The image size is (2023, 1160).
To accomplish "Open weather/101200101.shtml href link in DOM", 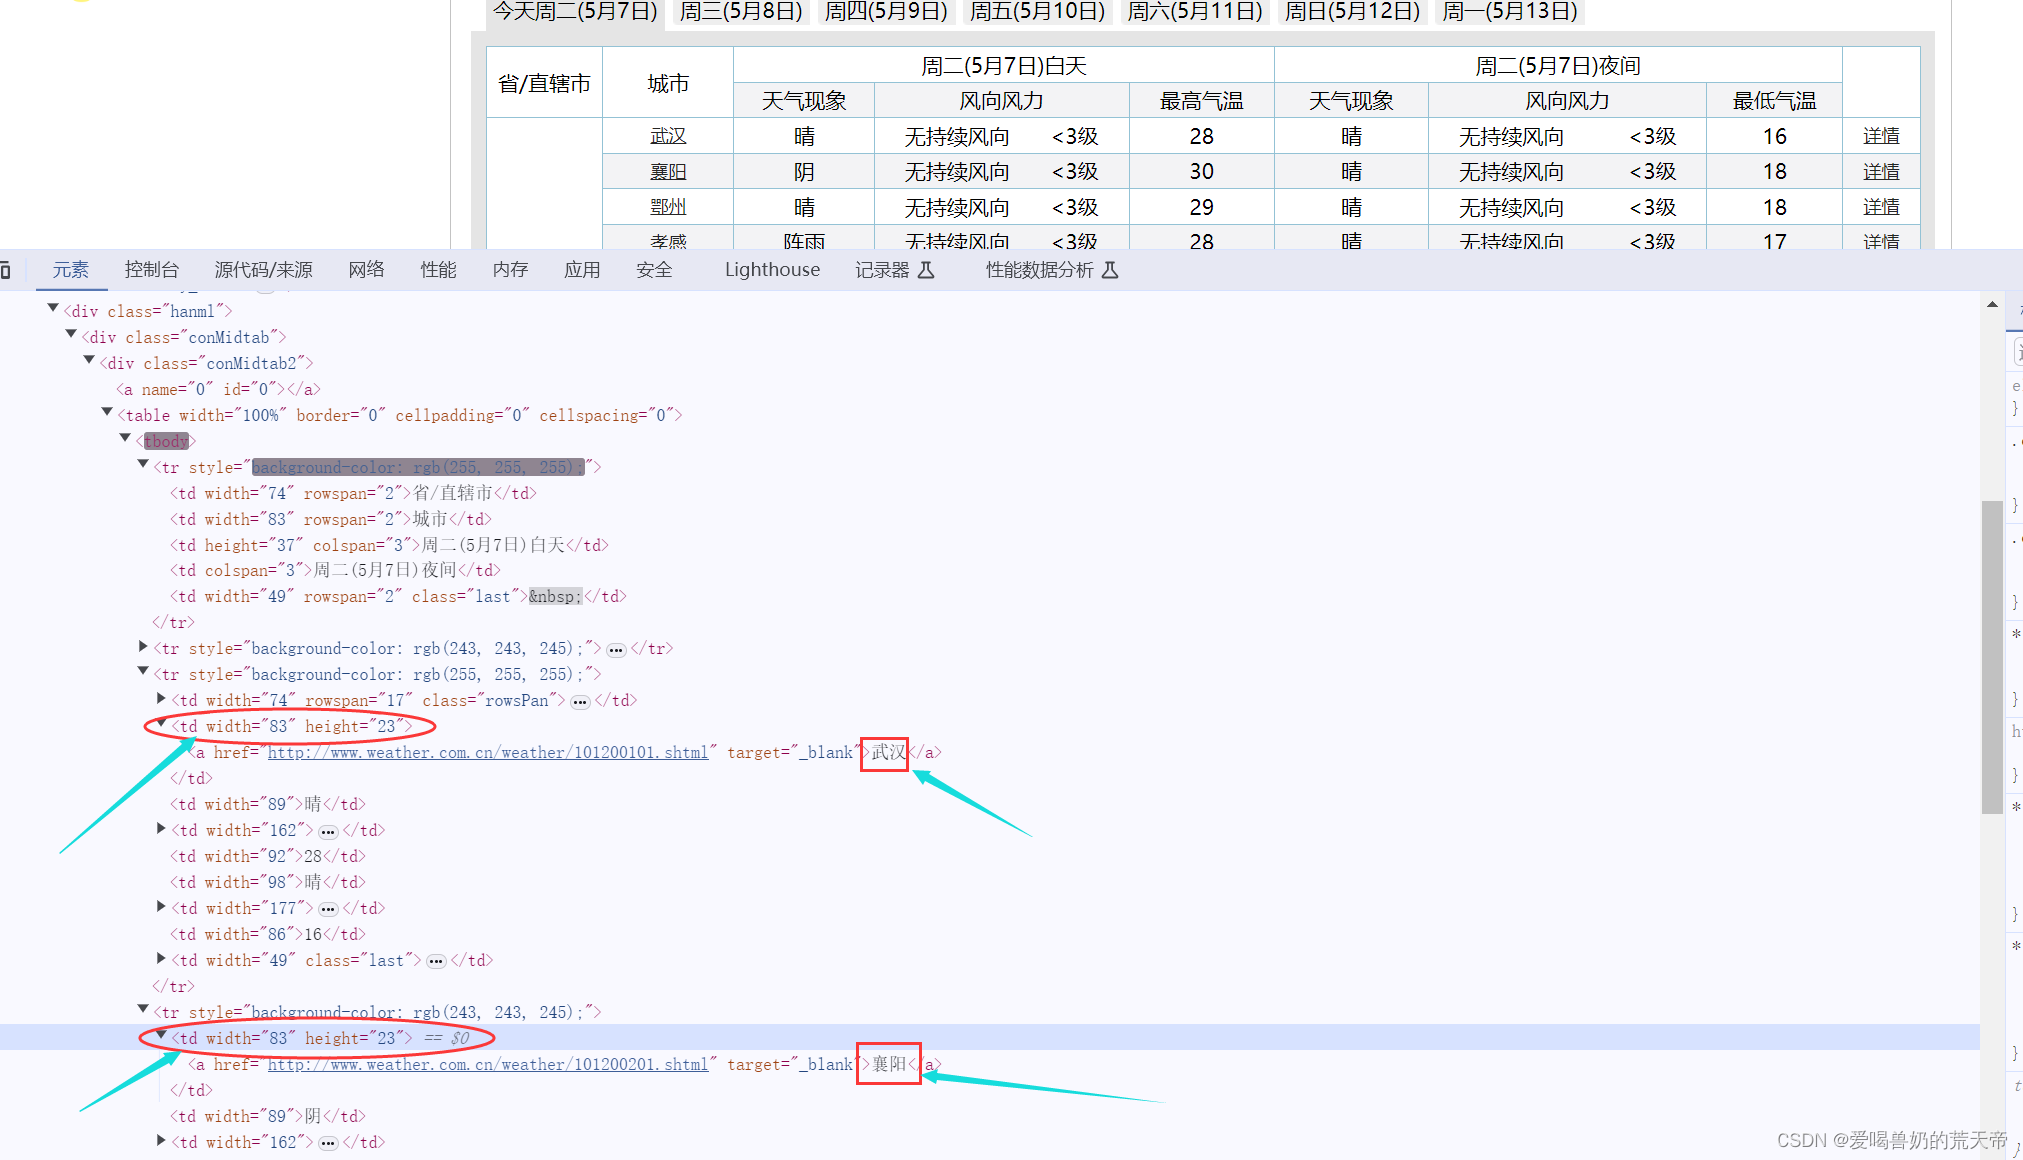I will [487, 753].
